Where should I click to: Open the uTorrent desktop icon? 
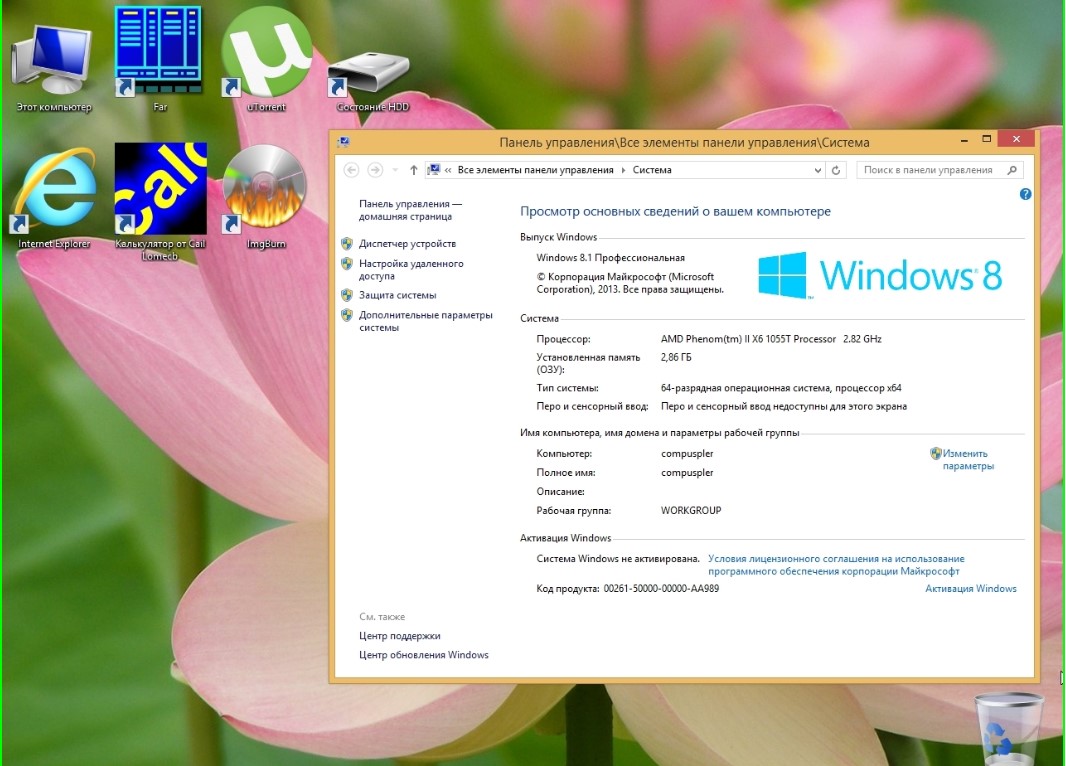(x=266, y=53)
